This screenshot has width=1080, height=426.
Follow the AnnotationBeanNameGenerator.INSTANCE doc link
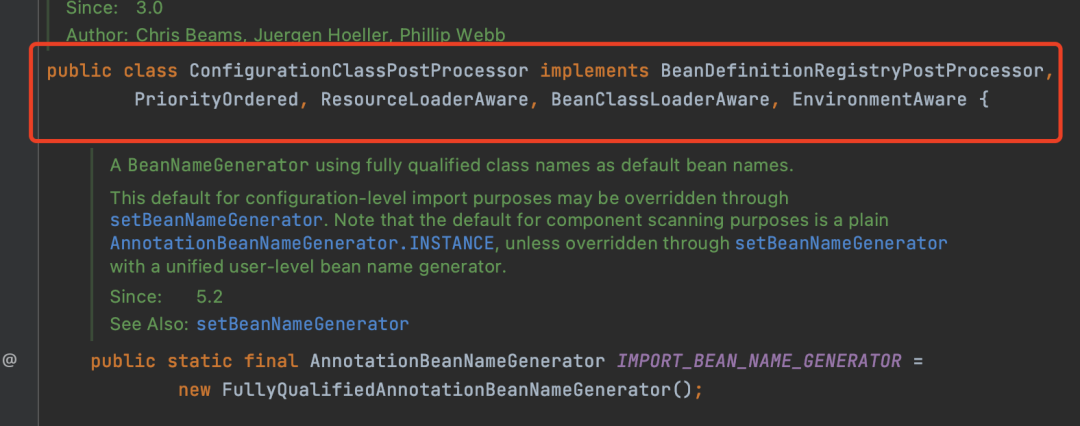coord(302,243)
